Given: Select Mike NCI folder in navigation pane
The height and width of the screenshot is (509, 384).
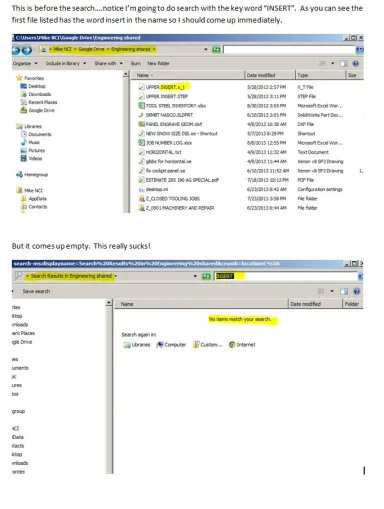Looking at the screenshot, I should (29, 190).
